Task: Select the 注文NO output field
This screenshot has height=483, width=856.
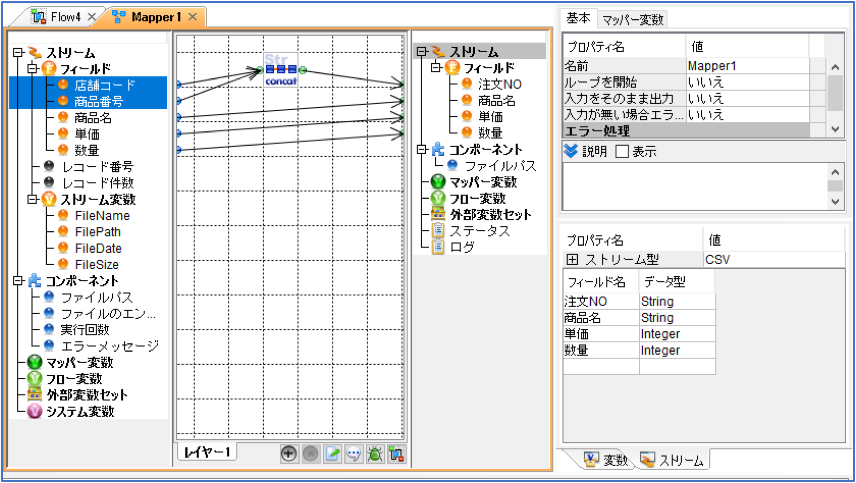Action: pos(500,84)
